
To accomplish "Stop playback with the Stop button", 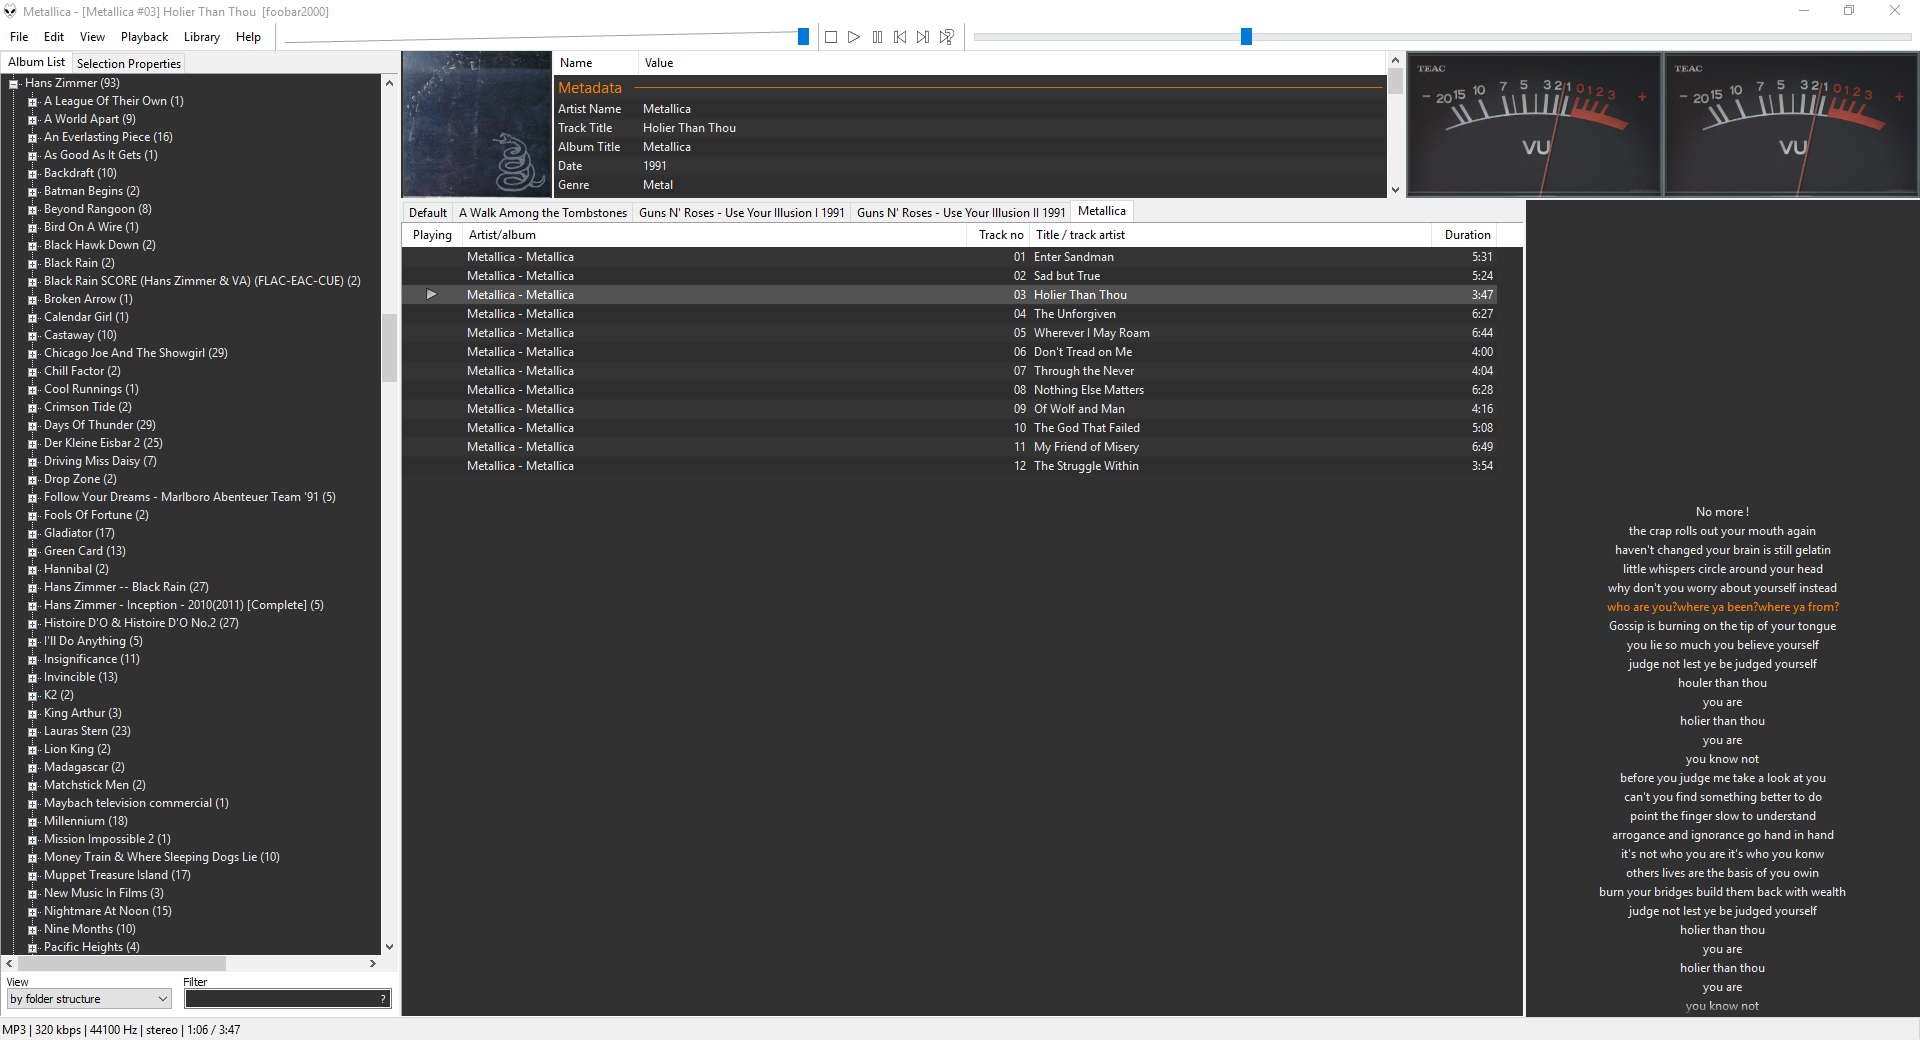I will tap(831, 37).
